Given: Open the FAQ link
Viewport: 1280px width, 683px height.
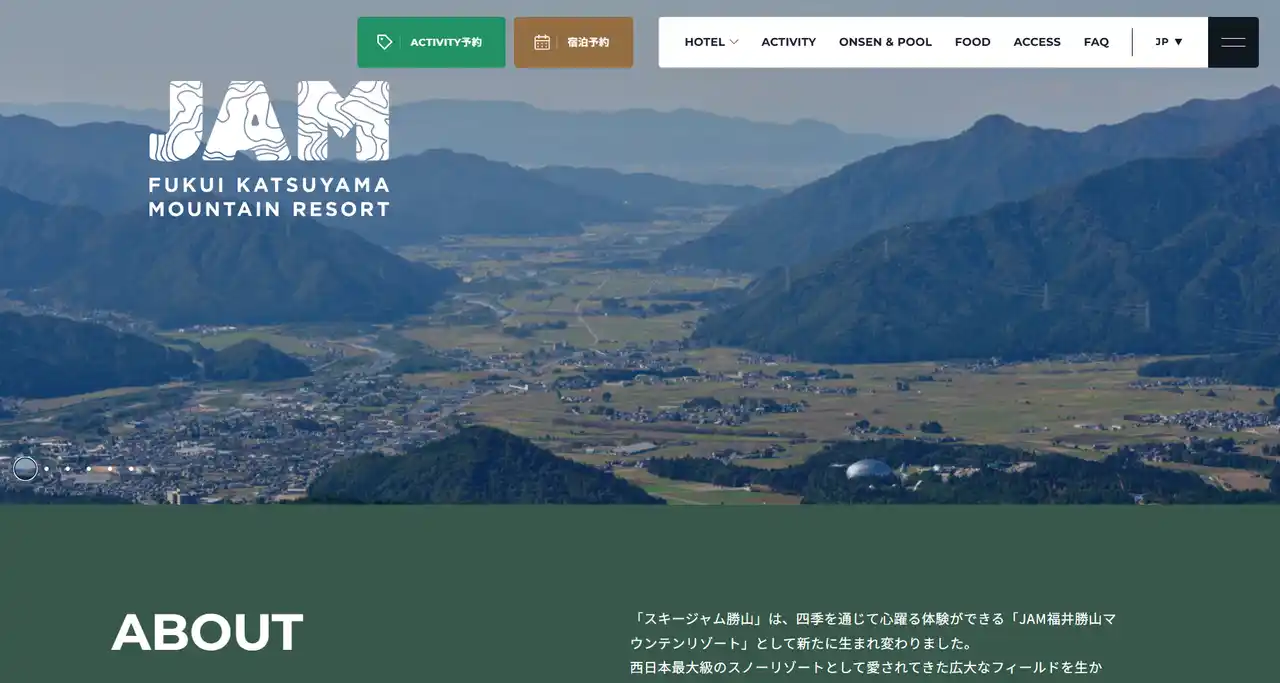Looking at the screenshot, I should point(1096,42).
